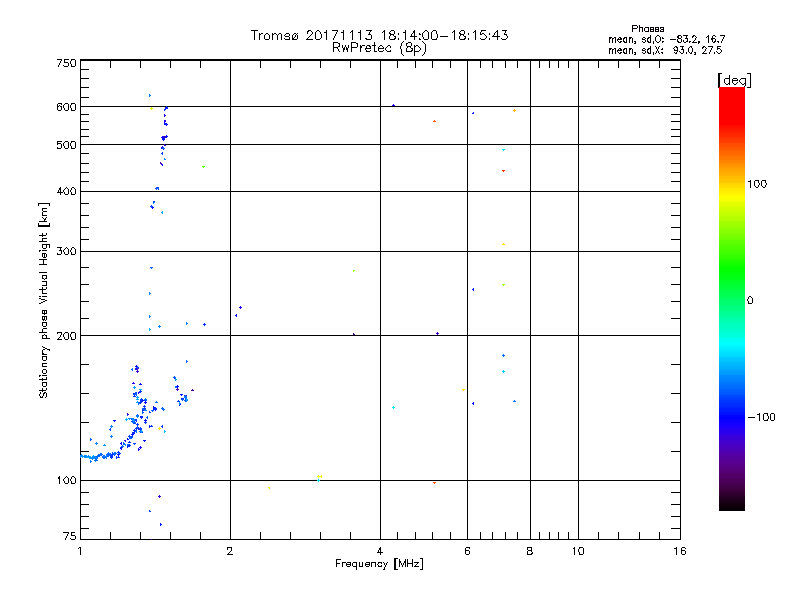This screenshot has width=800, height=600.
Task: Click the "Phases" heading in the top right
Action: click(647, 29)
